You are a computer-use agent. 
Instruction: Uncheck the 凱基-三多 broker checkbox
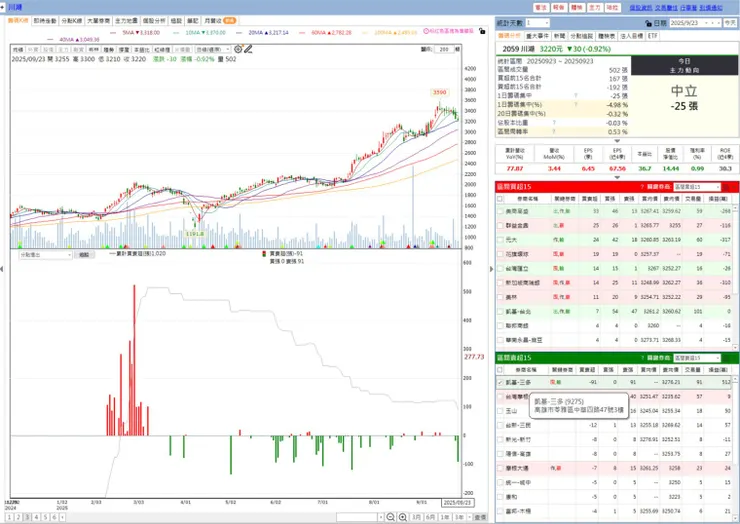[500, 382]
